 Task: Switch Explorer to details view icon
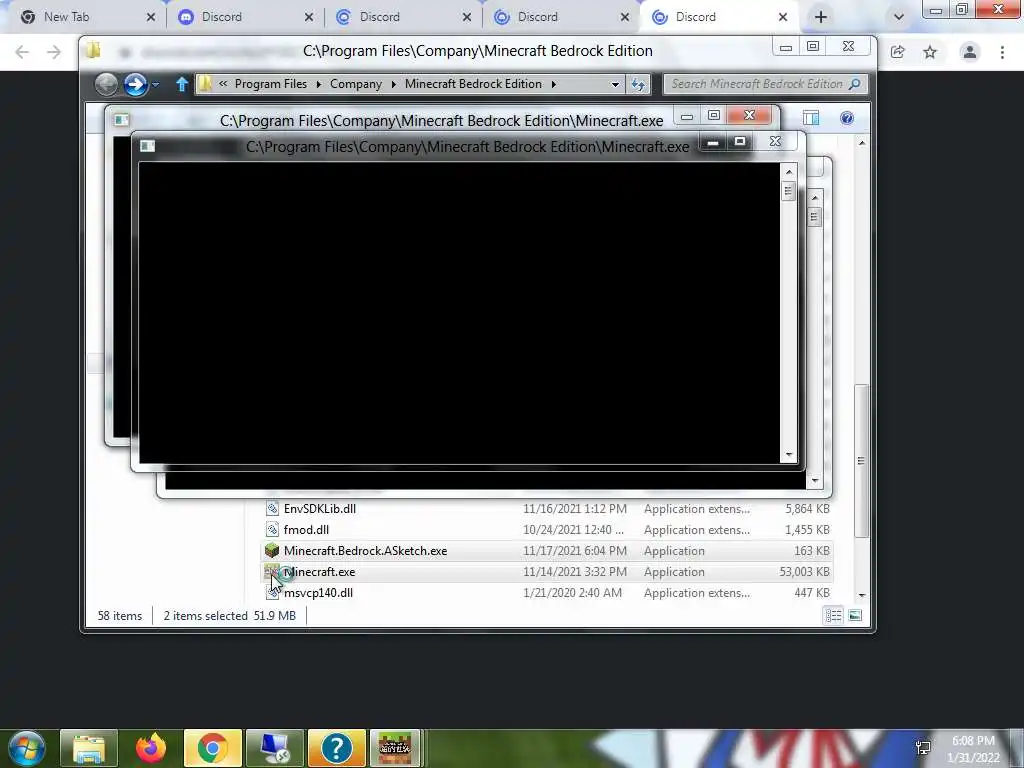833,615
